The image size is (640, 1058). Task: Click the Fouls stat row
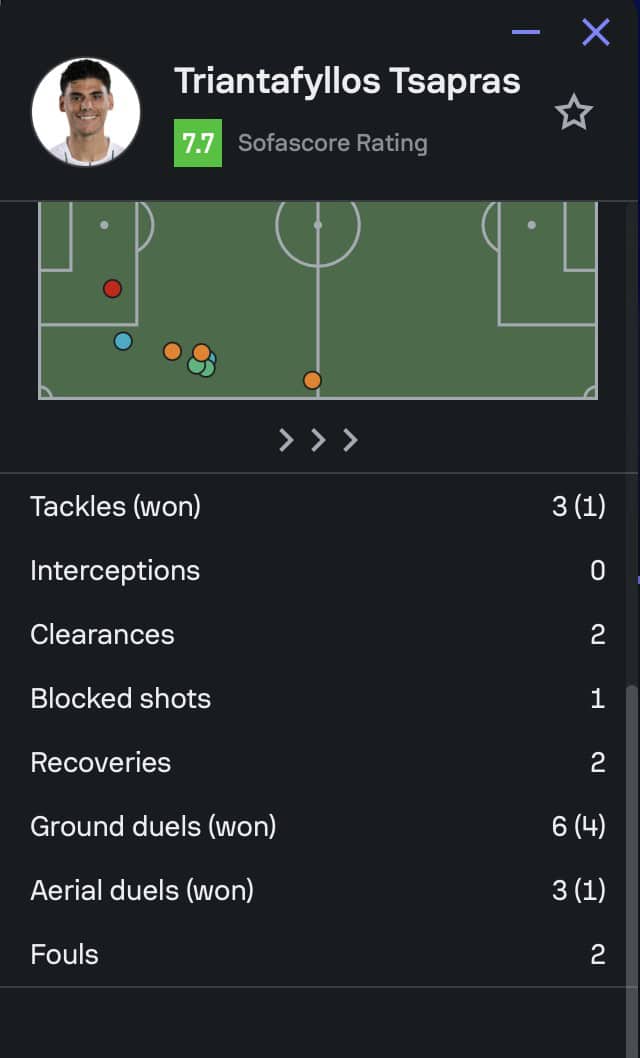coord(318,954)
